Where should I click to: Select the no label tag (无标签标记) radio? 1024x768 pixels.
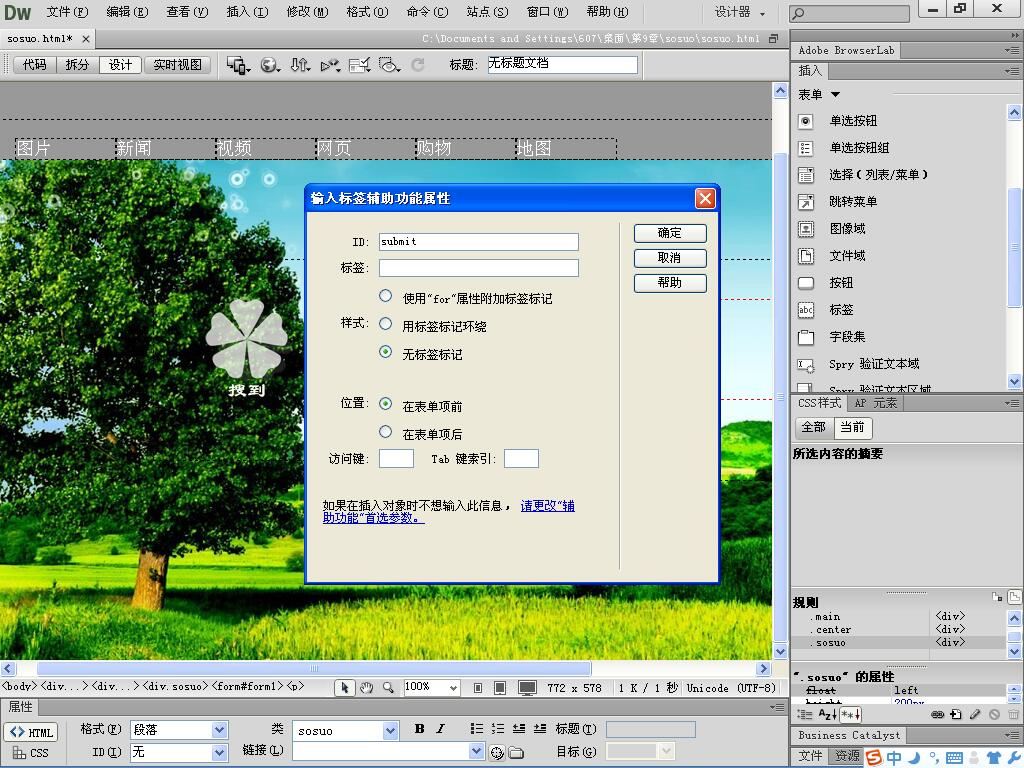click(385, 352)
